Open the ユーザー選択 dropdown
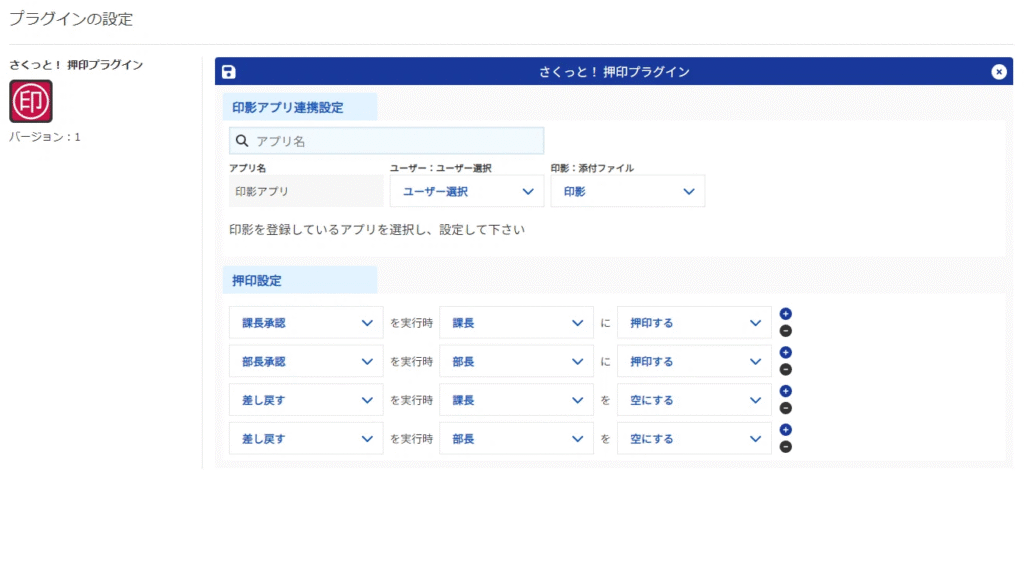This screenshot has width=1024, height=575. 467,191
